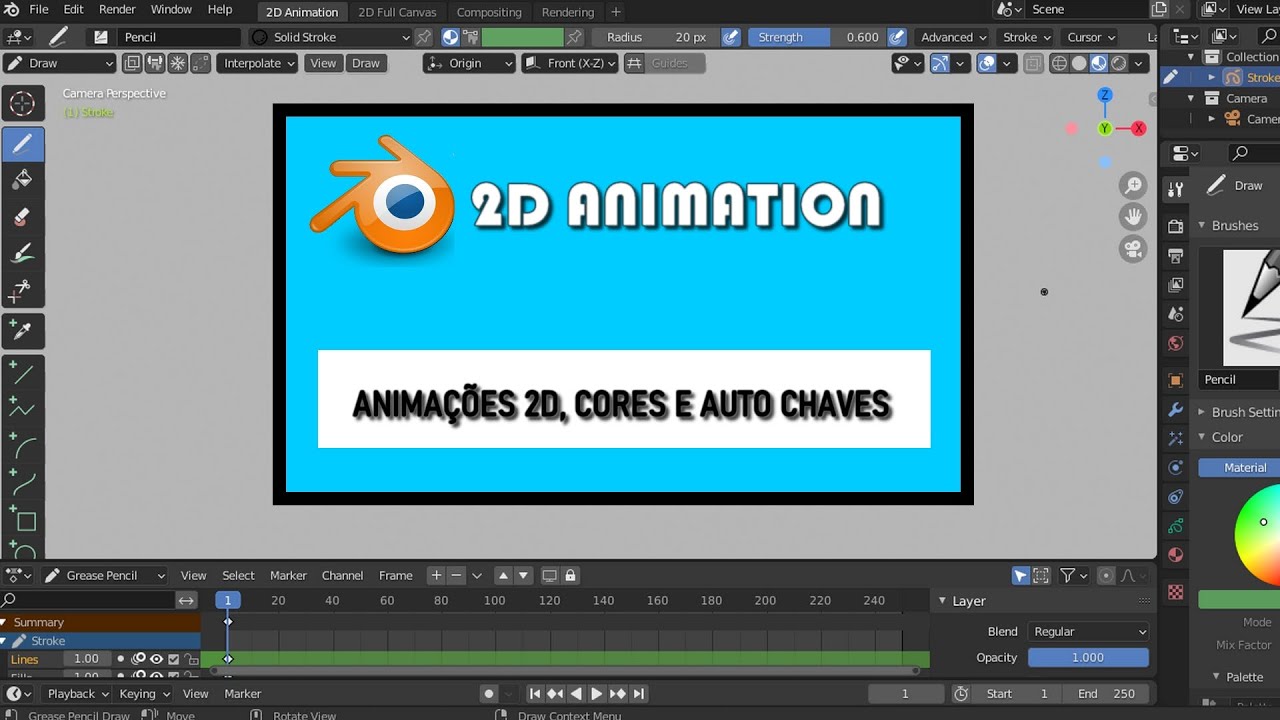Open the Modifiers wrench properties tab
Viewport: 1280px width, 720px height.
pyautogui.click(x=1176, y=410)
